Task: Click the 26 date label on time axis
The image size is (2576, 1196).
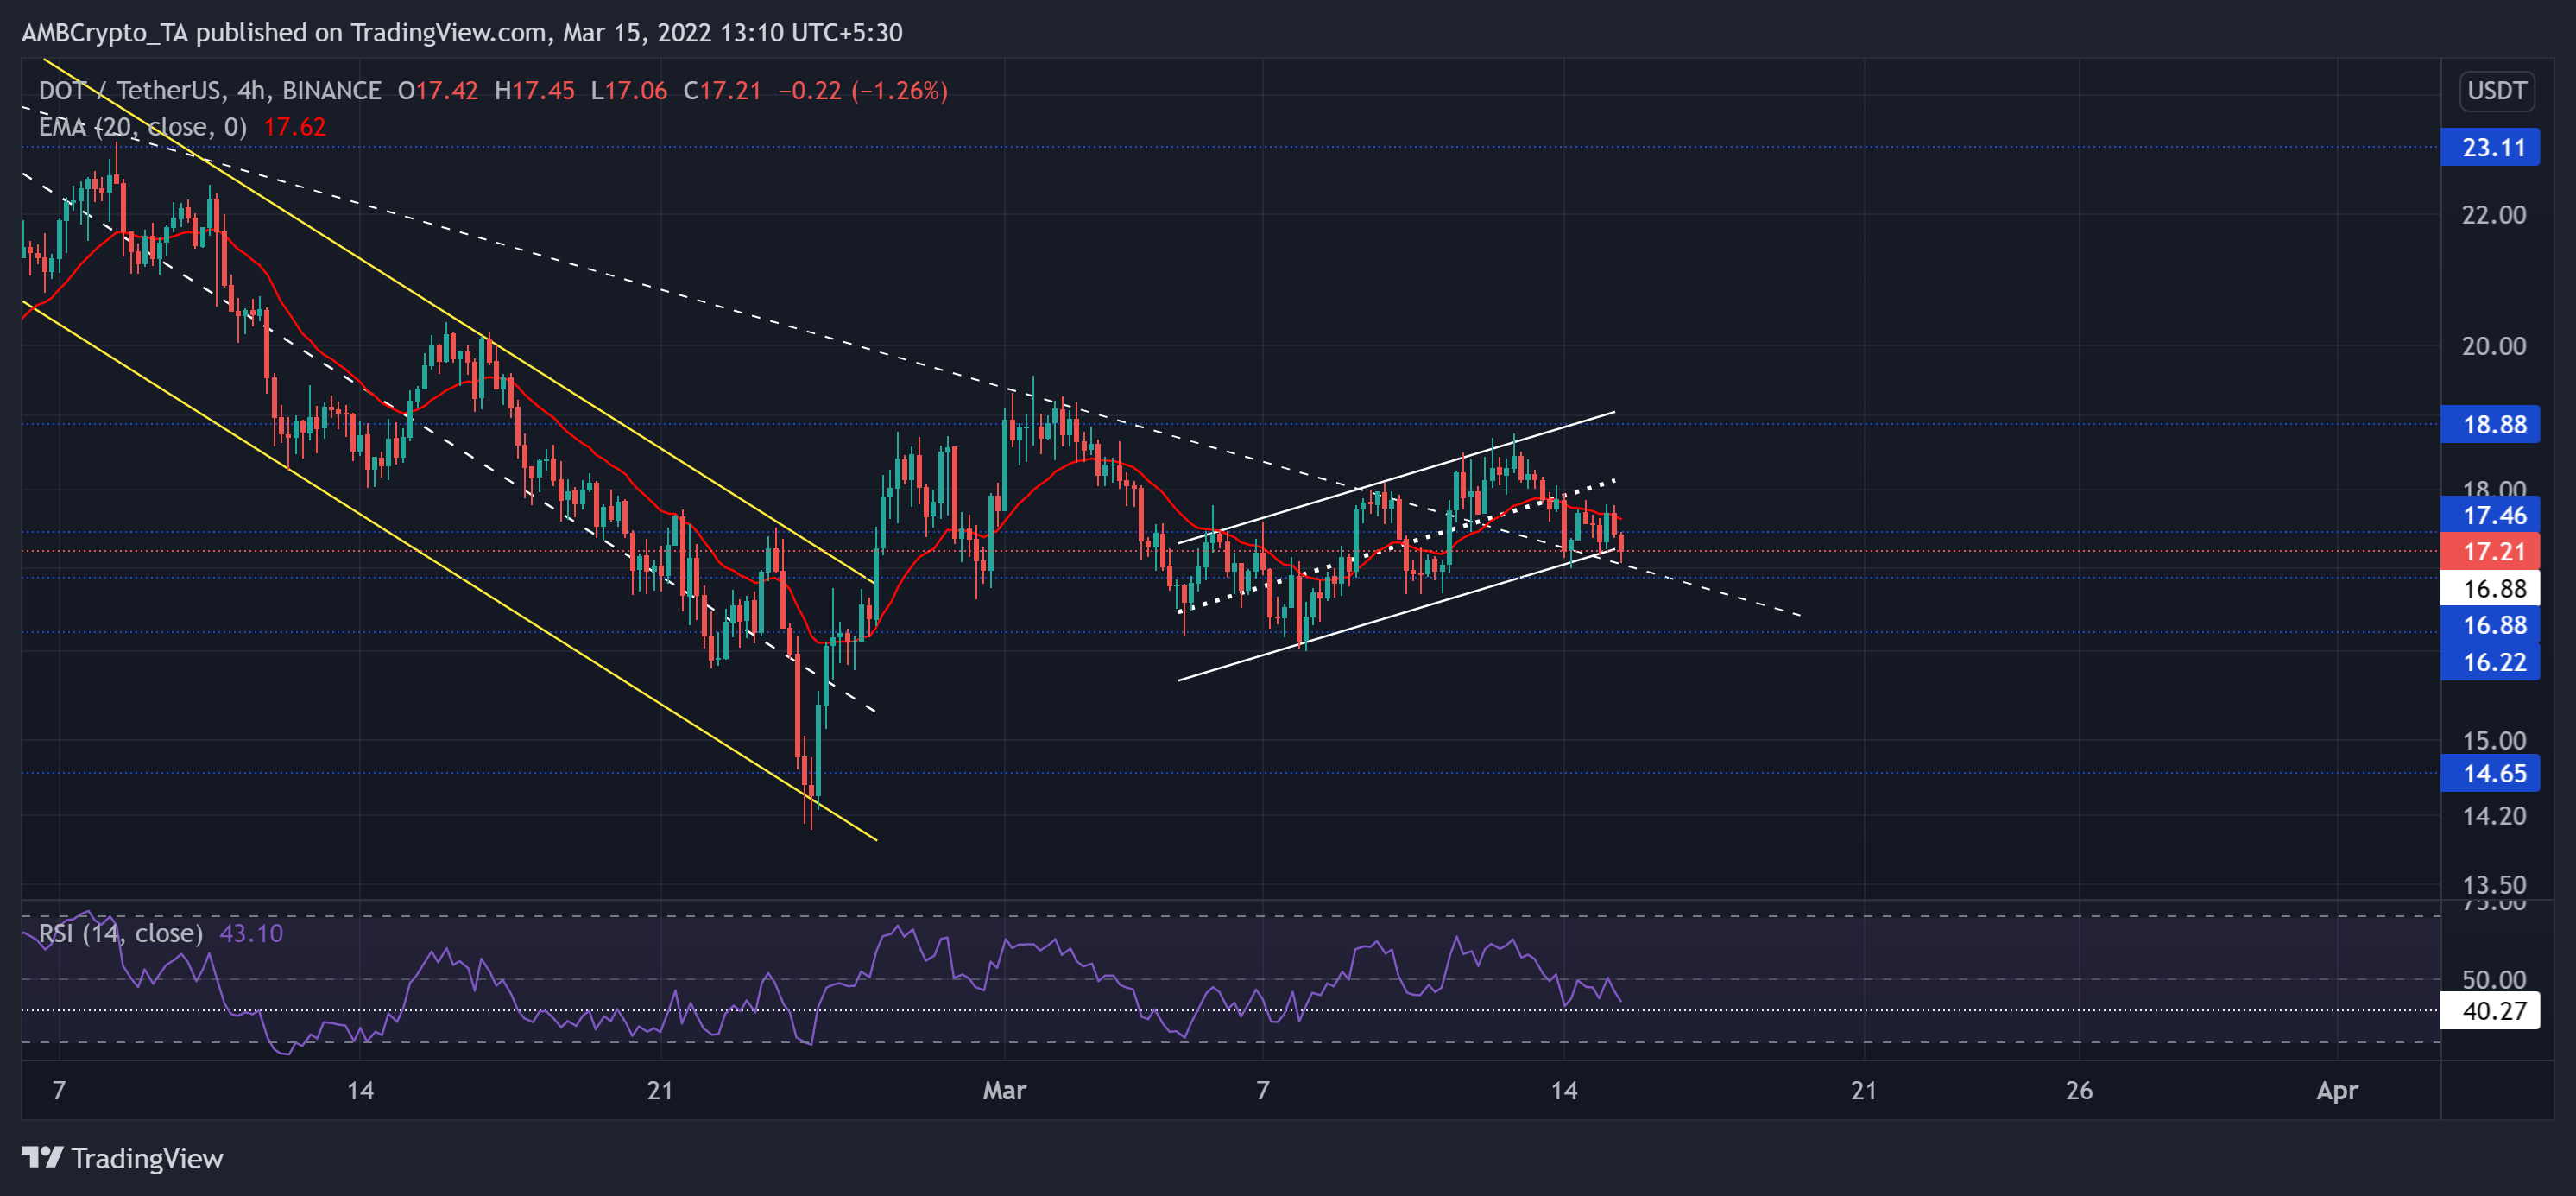Action: pos(2079,1091)
